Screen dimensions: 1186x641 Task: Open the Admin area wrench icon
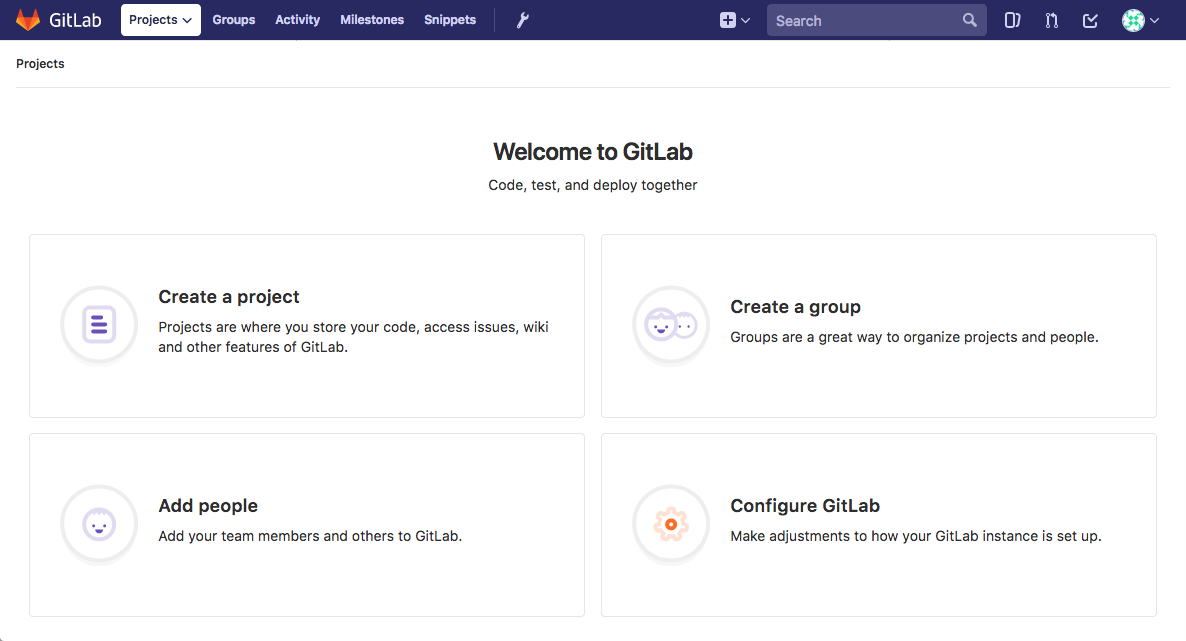(522, 20)
